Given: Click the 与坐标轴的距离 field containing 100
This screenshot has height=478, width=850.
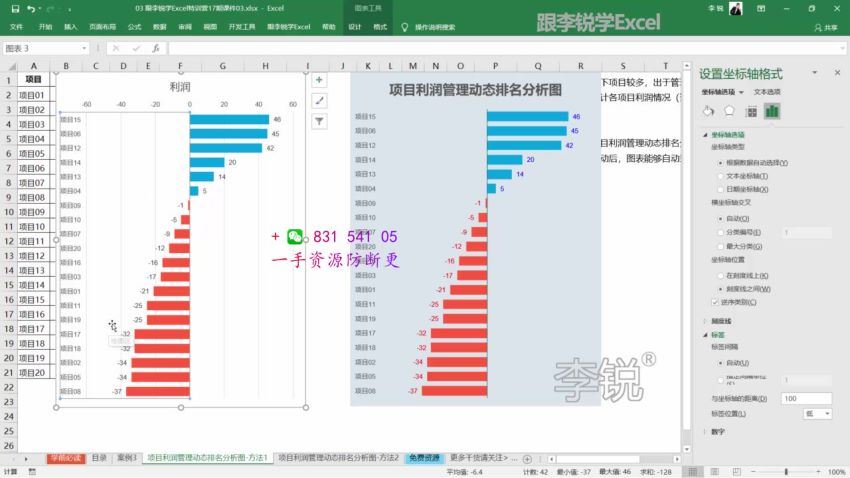Looking at the screenshot, I should point(806,398).
